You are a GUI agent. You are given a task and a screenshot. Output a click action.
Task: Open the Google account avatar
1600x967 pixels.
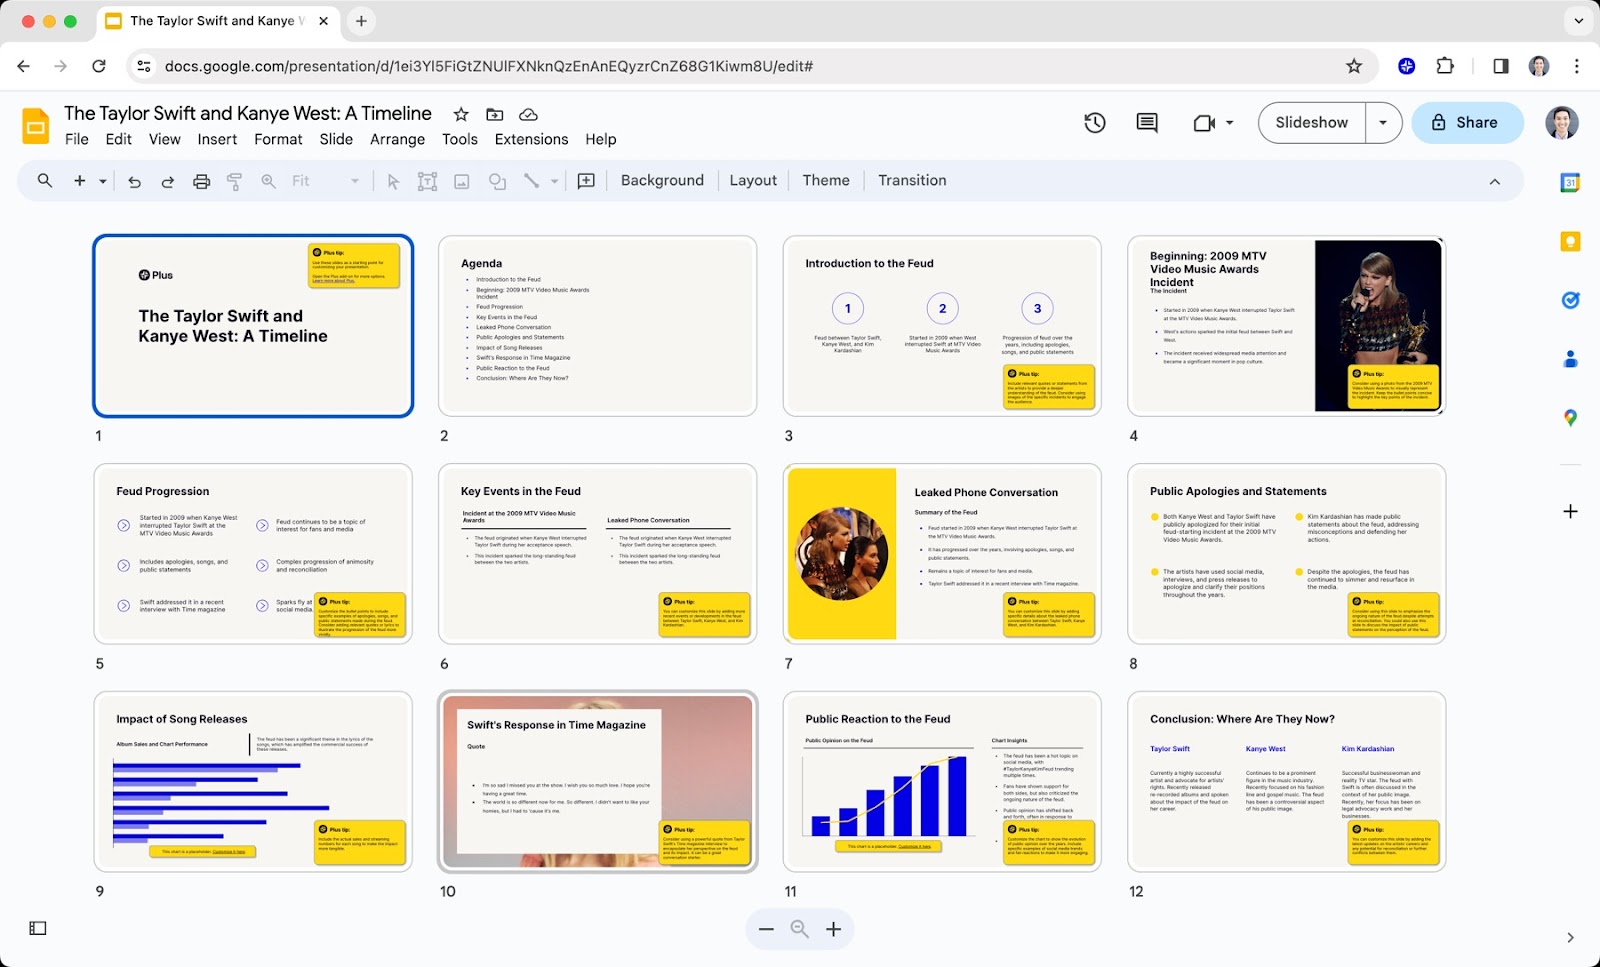[1561, 123]
